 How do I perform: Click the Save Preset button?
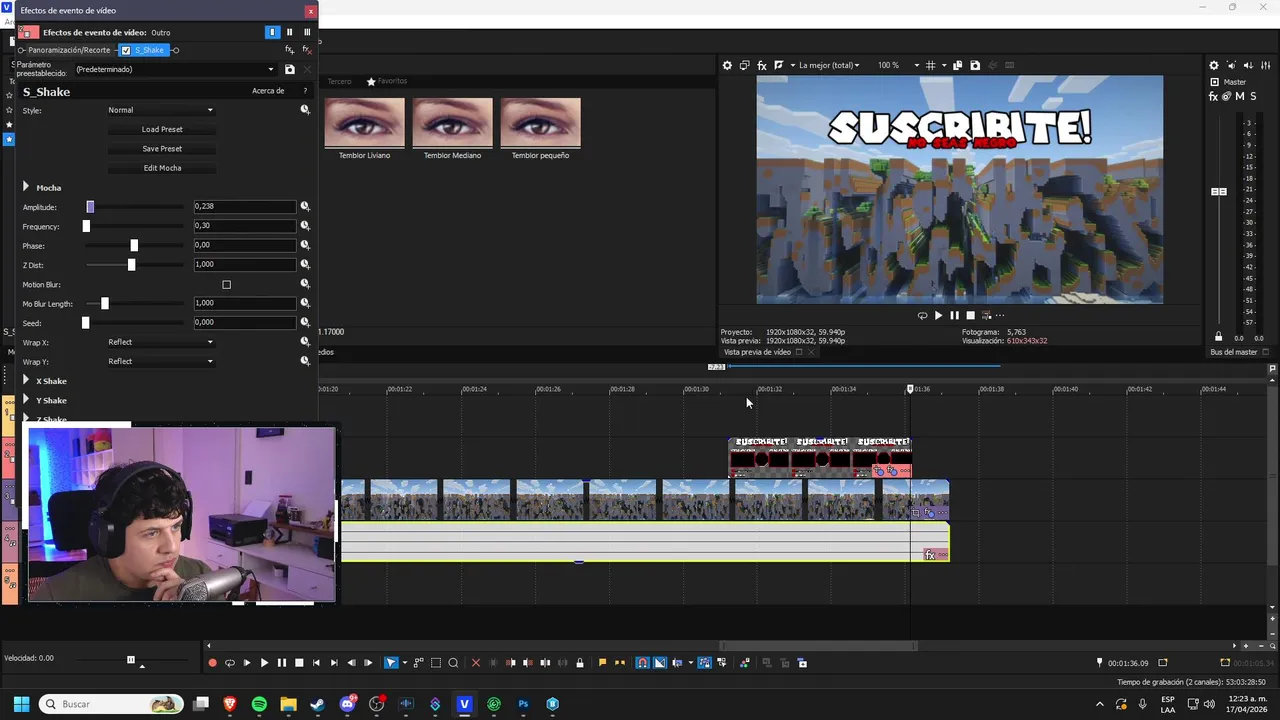pos(162,149)
